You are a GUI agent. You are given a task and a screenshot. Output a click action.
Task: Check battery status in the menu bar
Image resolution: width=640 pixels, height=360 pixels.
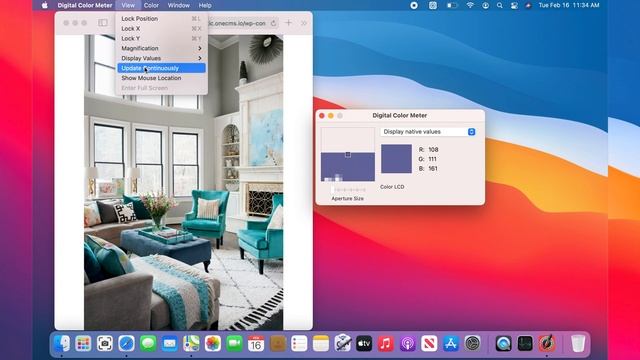(x=451, y=5)
